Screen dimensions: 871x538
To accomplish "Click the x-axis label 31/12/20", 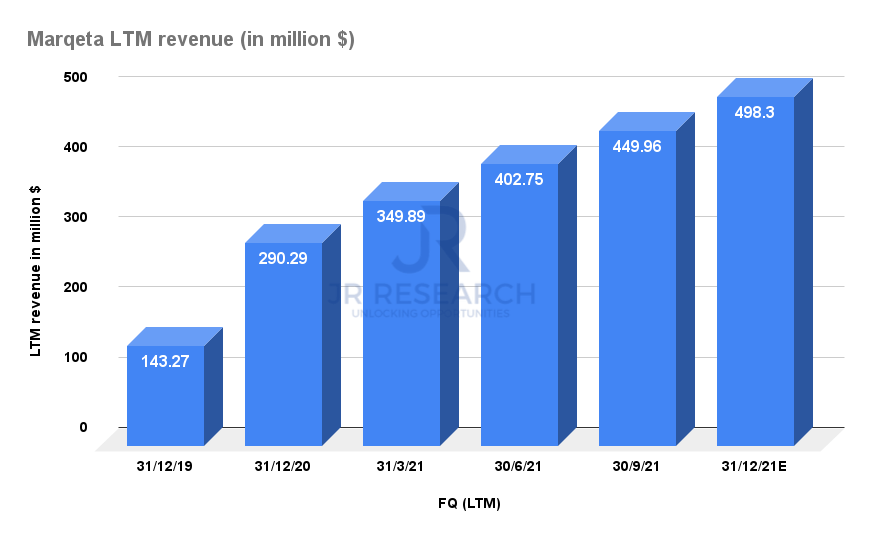I will coord(282,466).
